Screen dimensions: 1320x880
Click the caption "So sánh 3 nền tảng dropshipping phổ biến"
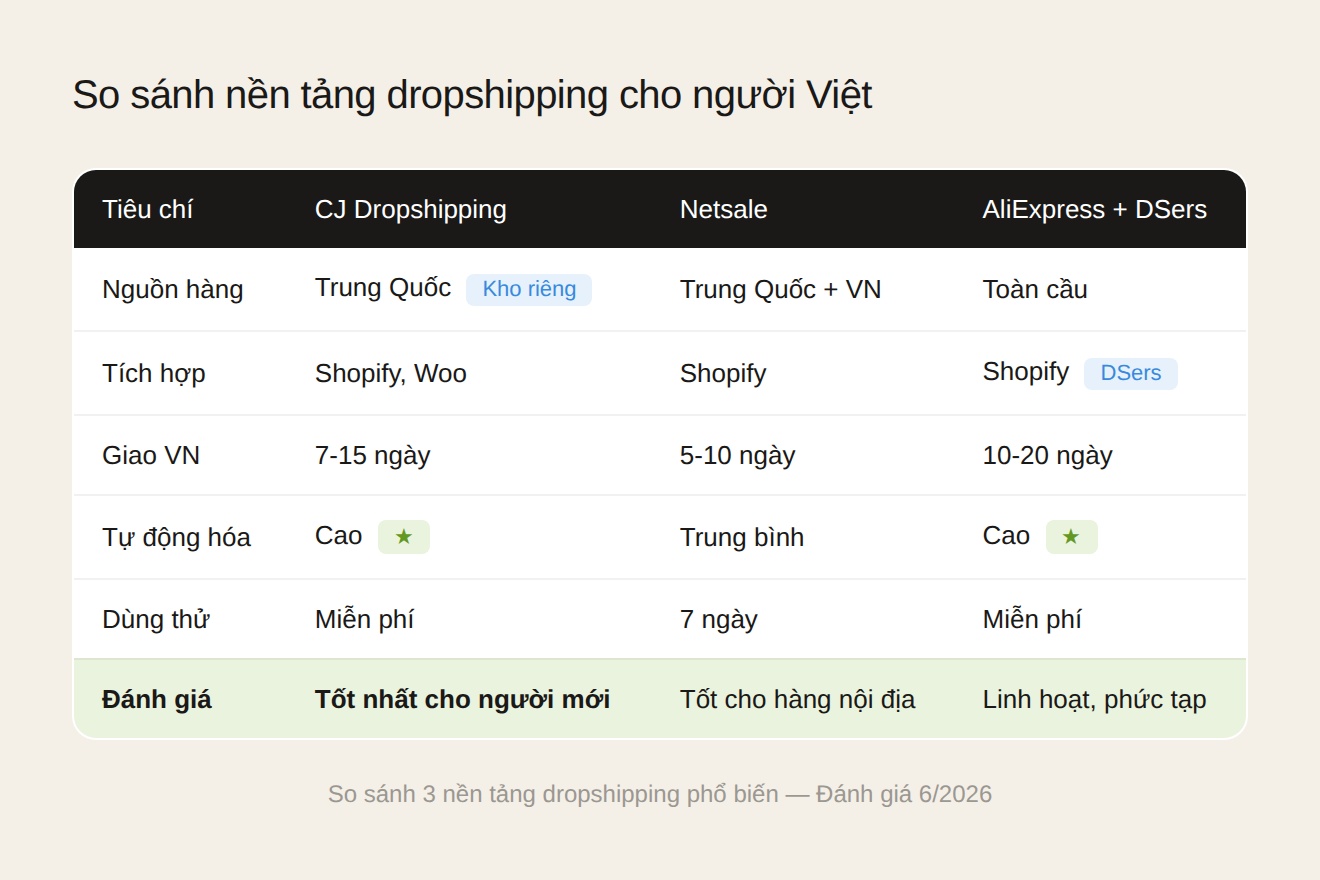tap(553, 794)
